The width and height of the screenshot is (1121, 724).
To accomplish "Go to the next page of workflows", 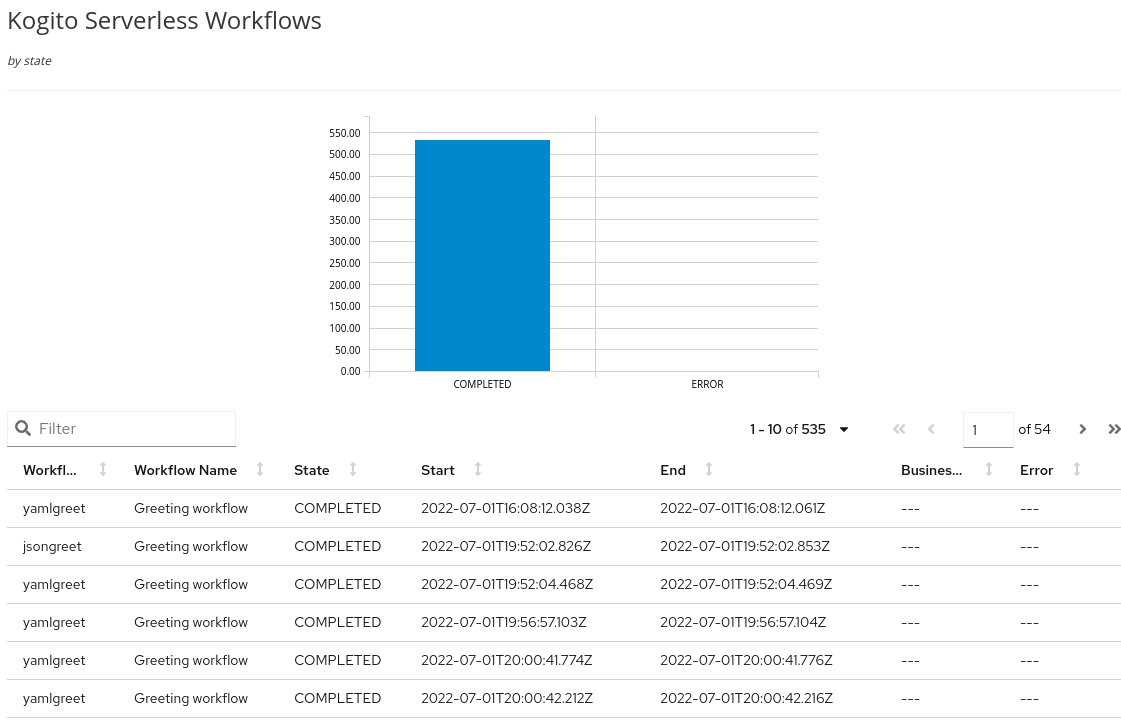I will [x=1082, y=428].
